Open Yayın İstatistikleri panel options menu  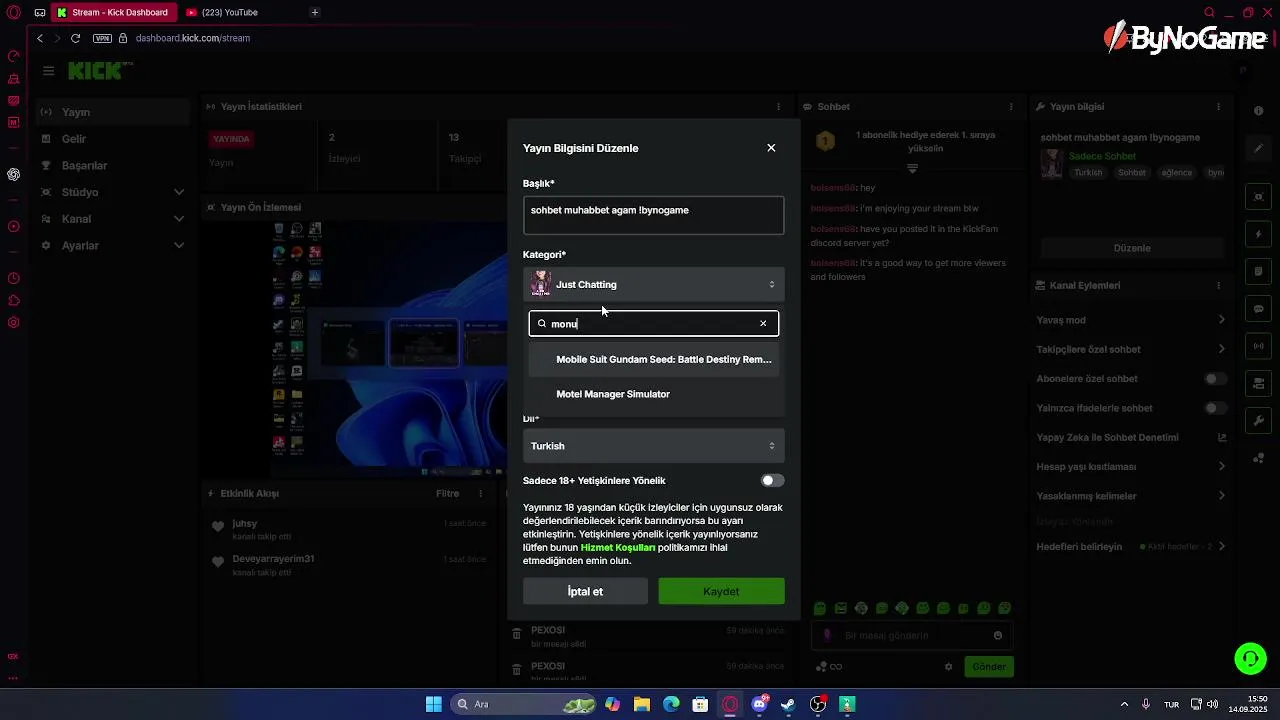pos(779,107)
